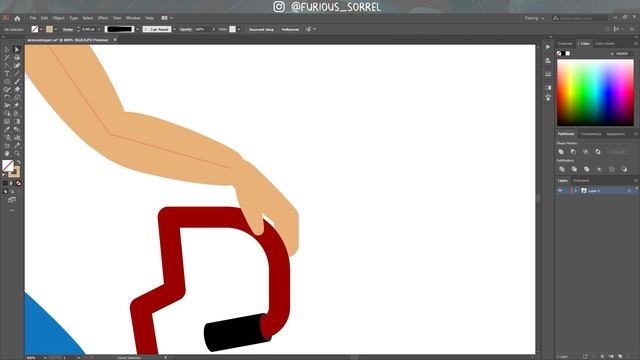The width and height of the screenshot is (640, 360).
Task: Click the Layer 1 target circle
Action: [x=629, y=191]
